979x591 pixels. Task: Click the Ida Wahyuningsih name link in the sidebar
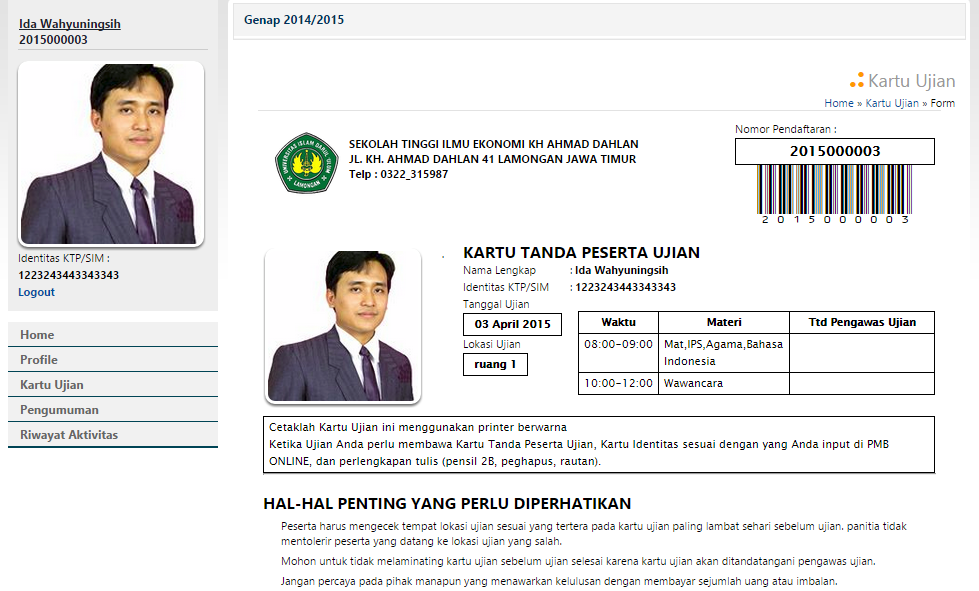[70, 24]
